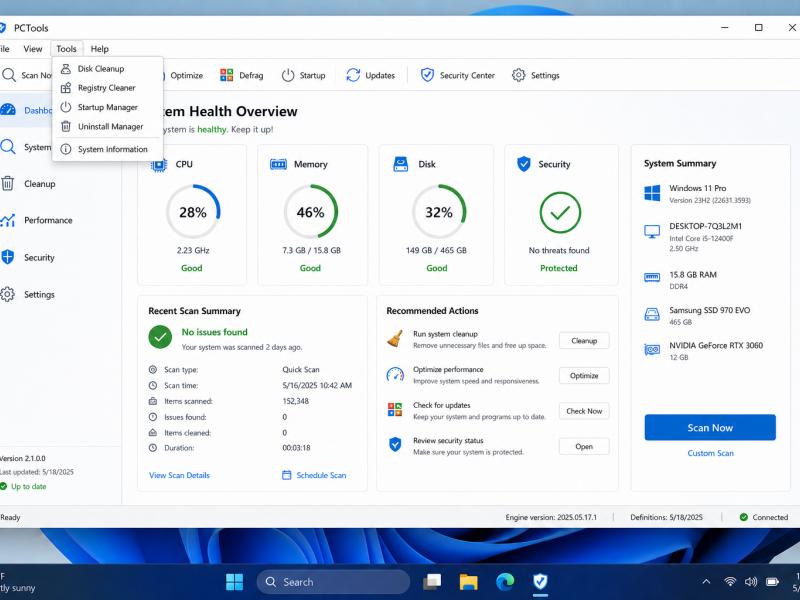Click the 15.8 GB RAM icon
This screenshot has width=800, height=600.
(652, 278)
